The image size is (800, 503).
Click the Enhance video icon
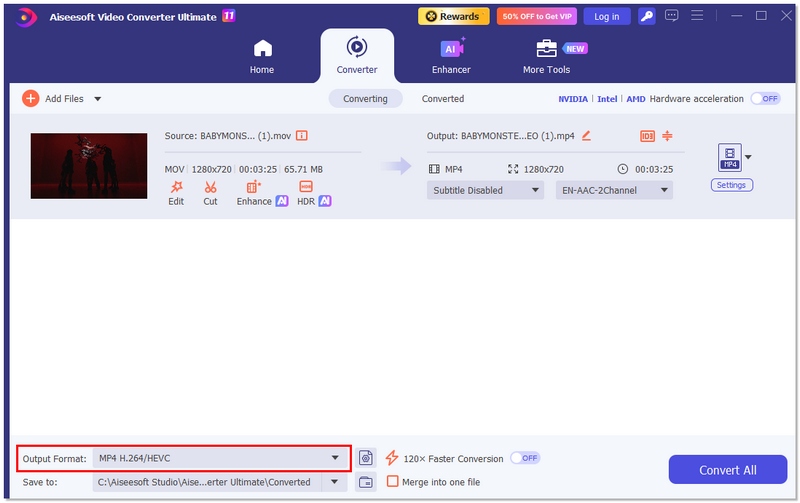(x=253, y=187)
